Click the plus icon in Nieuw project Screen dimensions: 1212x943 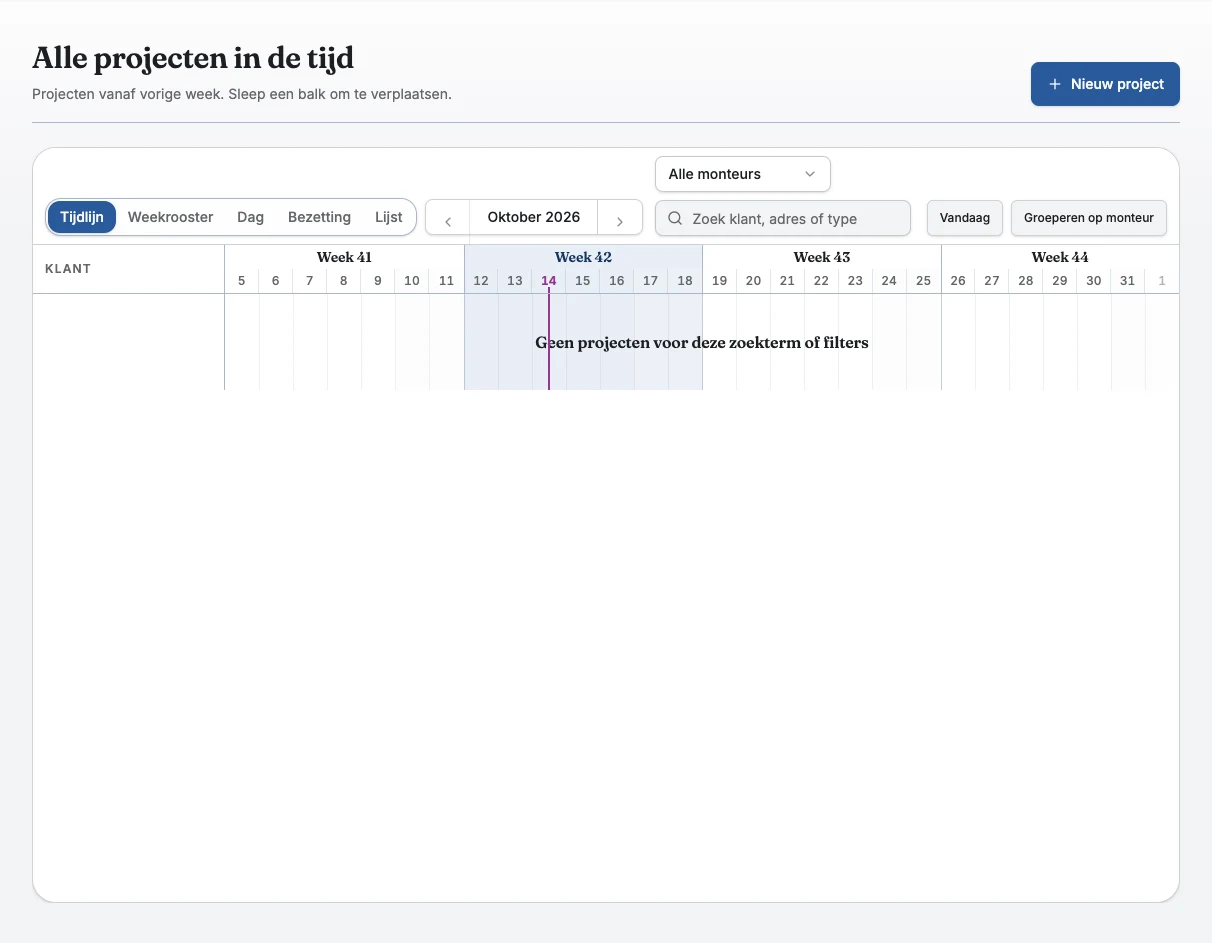click(1054, 84)
